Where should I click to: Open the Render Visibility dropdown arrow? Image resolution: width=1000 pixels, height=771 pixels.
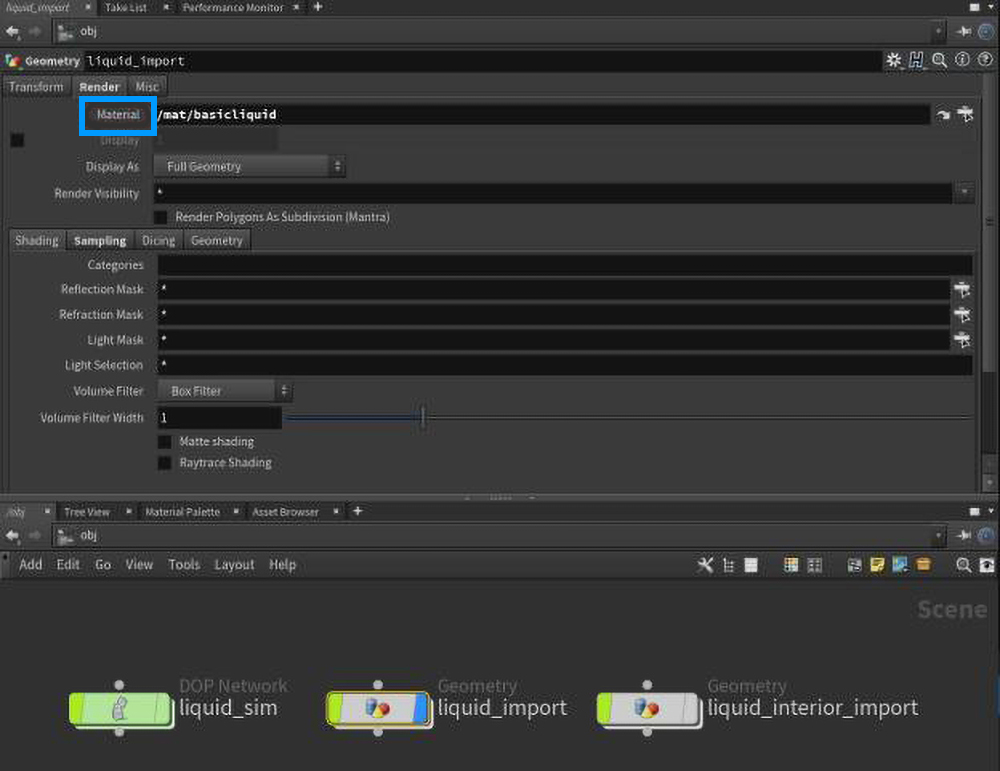point(964,193)
